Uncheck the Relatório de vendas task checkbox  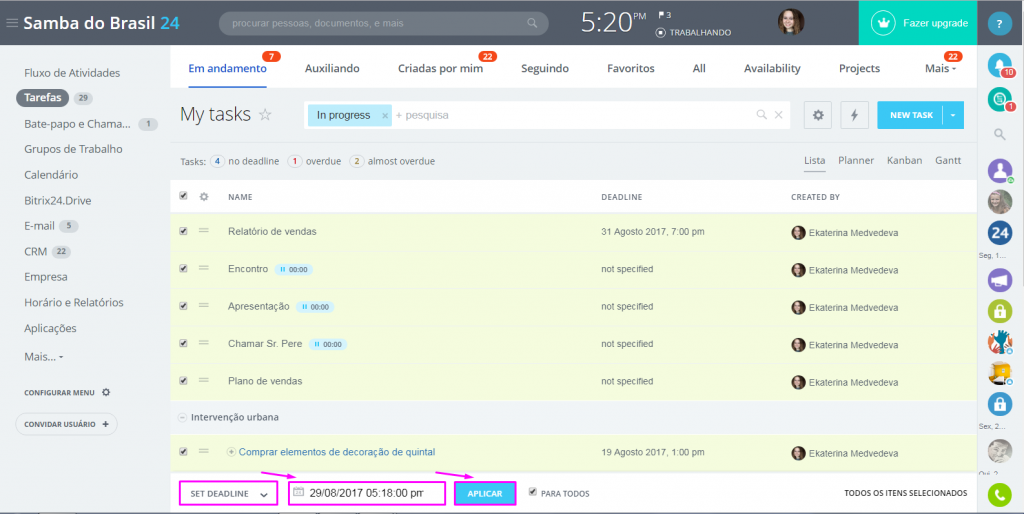coord(183,231)
